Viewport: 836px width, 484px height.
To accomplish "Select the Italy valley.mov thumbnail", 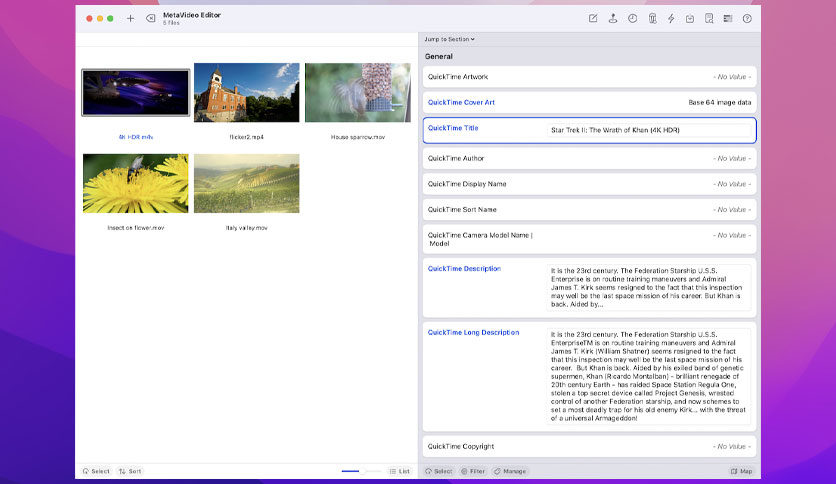I will (246, 183).
